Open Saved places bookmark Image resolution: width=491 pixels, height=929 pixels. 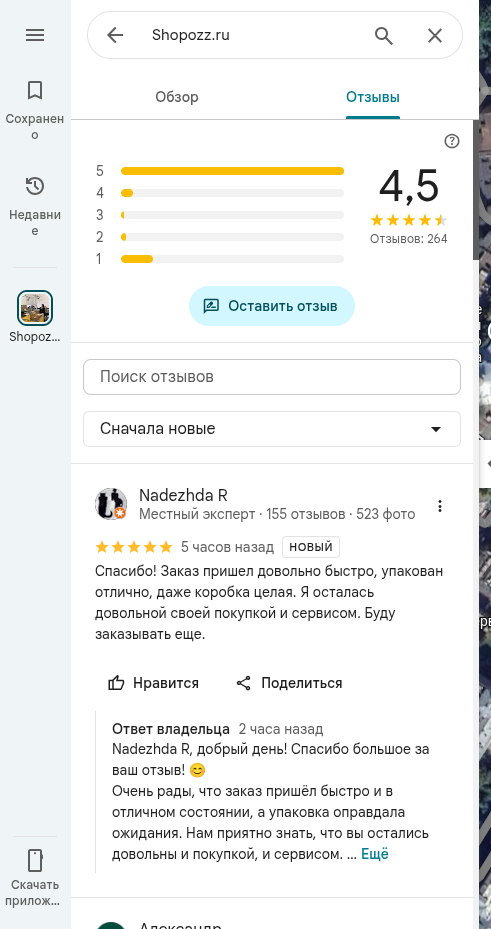tap(35, 90)
